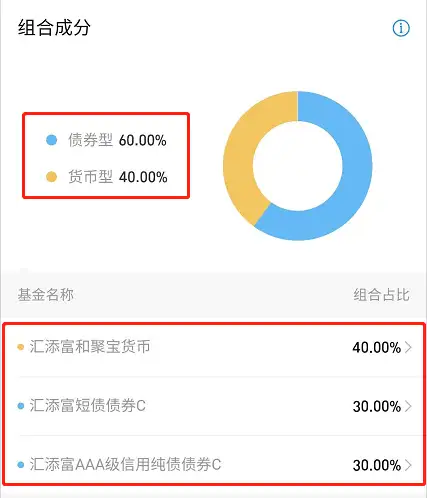
Task: Click the 40.00% value of 汇添富和聚宝货币
Action: point(377,347)
